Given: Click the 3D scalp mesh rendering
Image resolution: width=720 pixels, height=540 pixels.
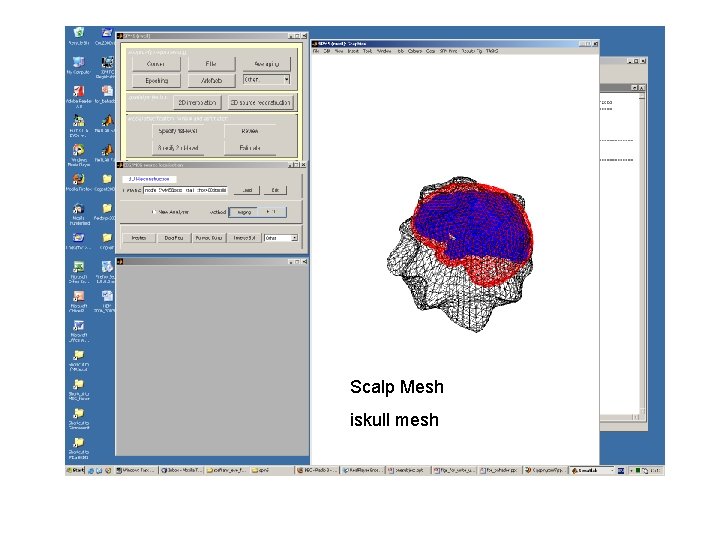Looking at the screenshot, I should tap(461, 254).
